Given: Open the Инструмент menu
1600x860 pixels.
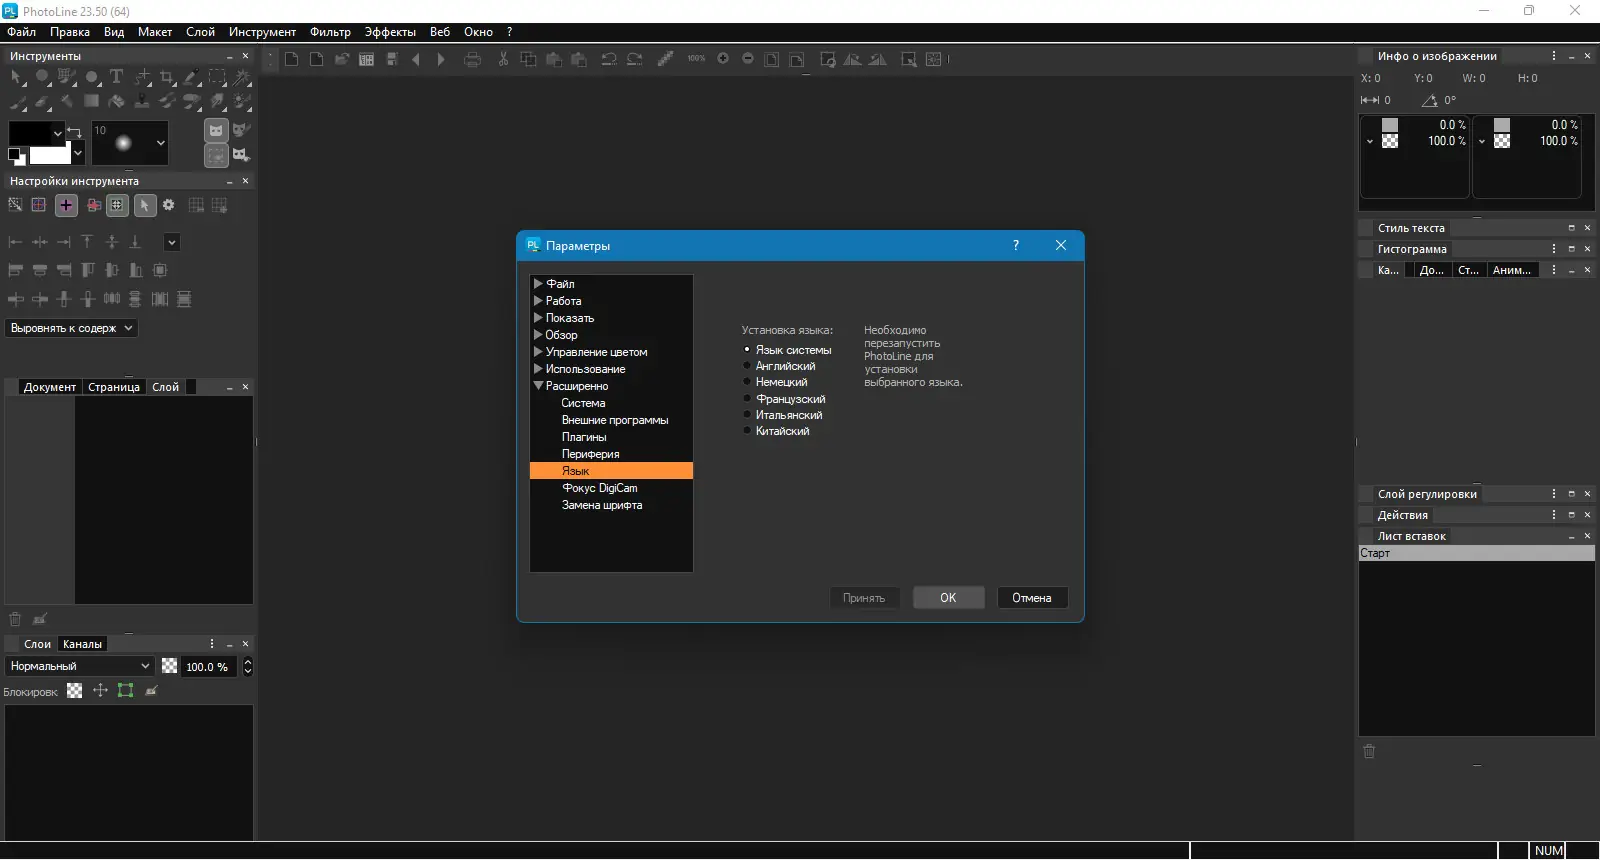Looking at the screenshot, I should [x=262, y=32].
